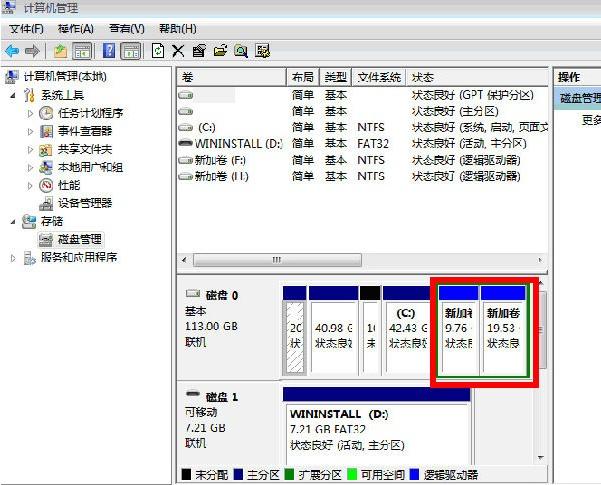Click the Refresh toolbar icon

coord(158,50)
